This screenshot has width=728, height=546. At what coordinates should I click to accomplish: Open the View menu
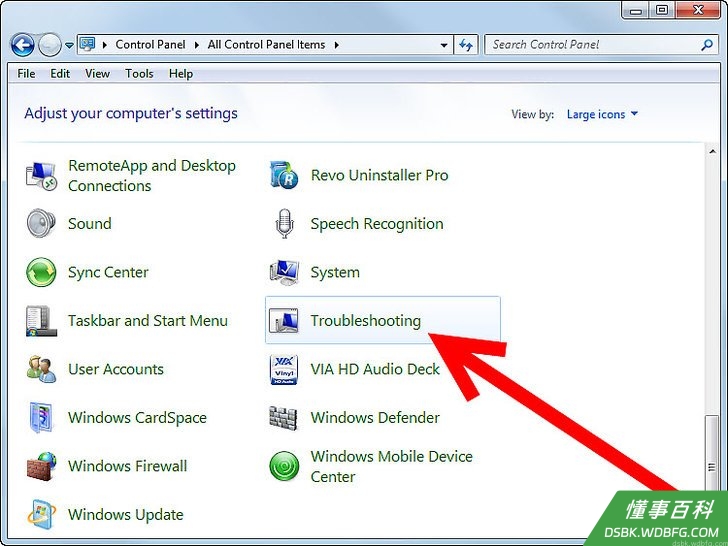(98, 74)
